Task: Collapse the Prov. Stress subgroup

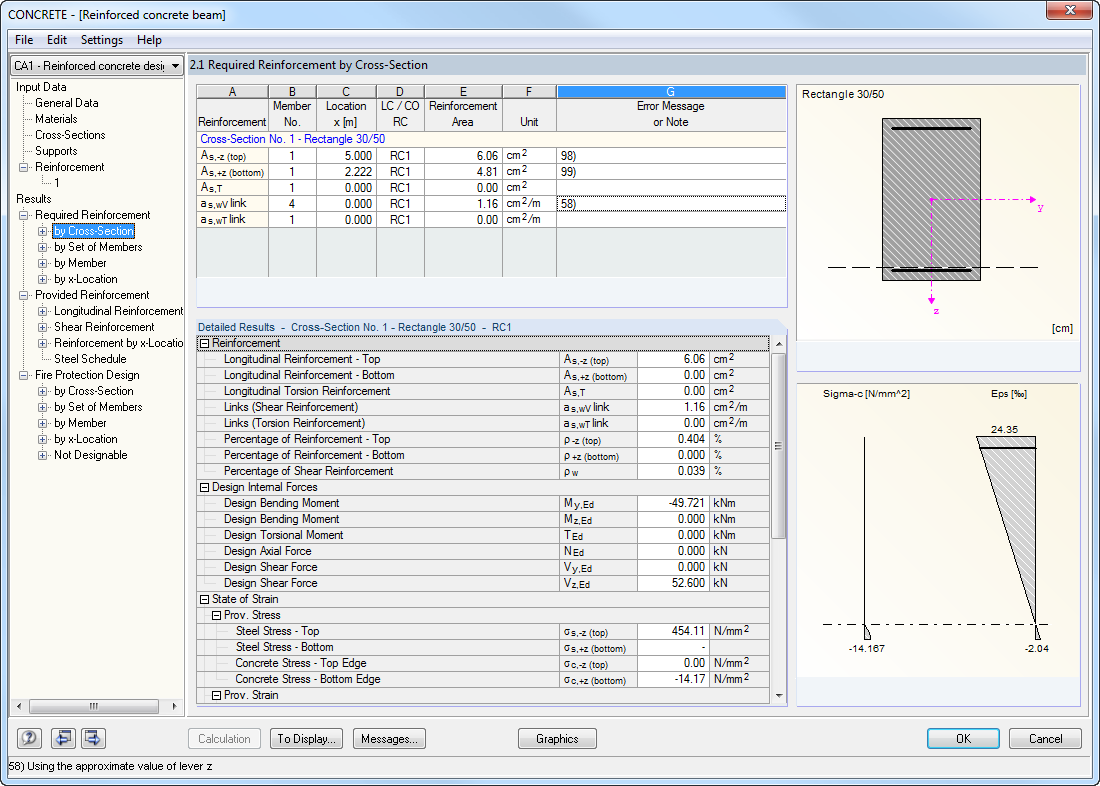Action: tap(217, 615)
